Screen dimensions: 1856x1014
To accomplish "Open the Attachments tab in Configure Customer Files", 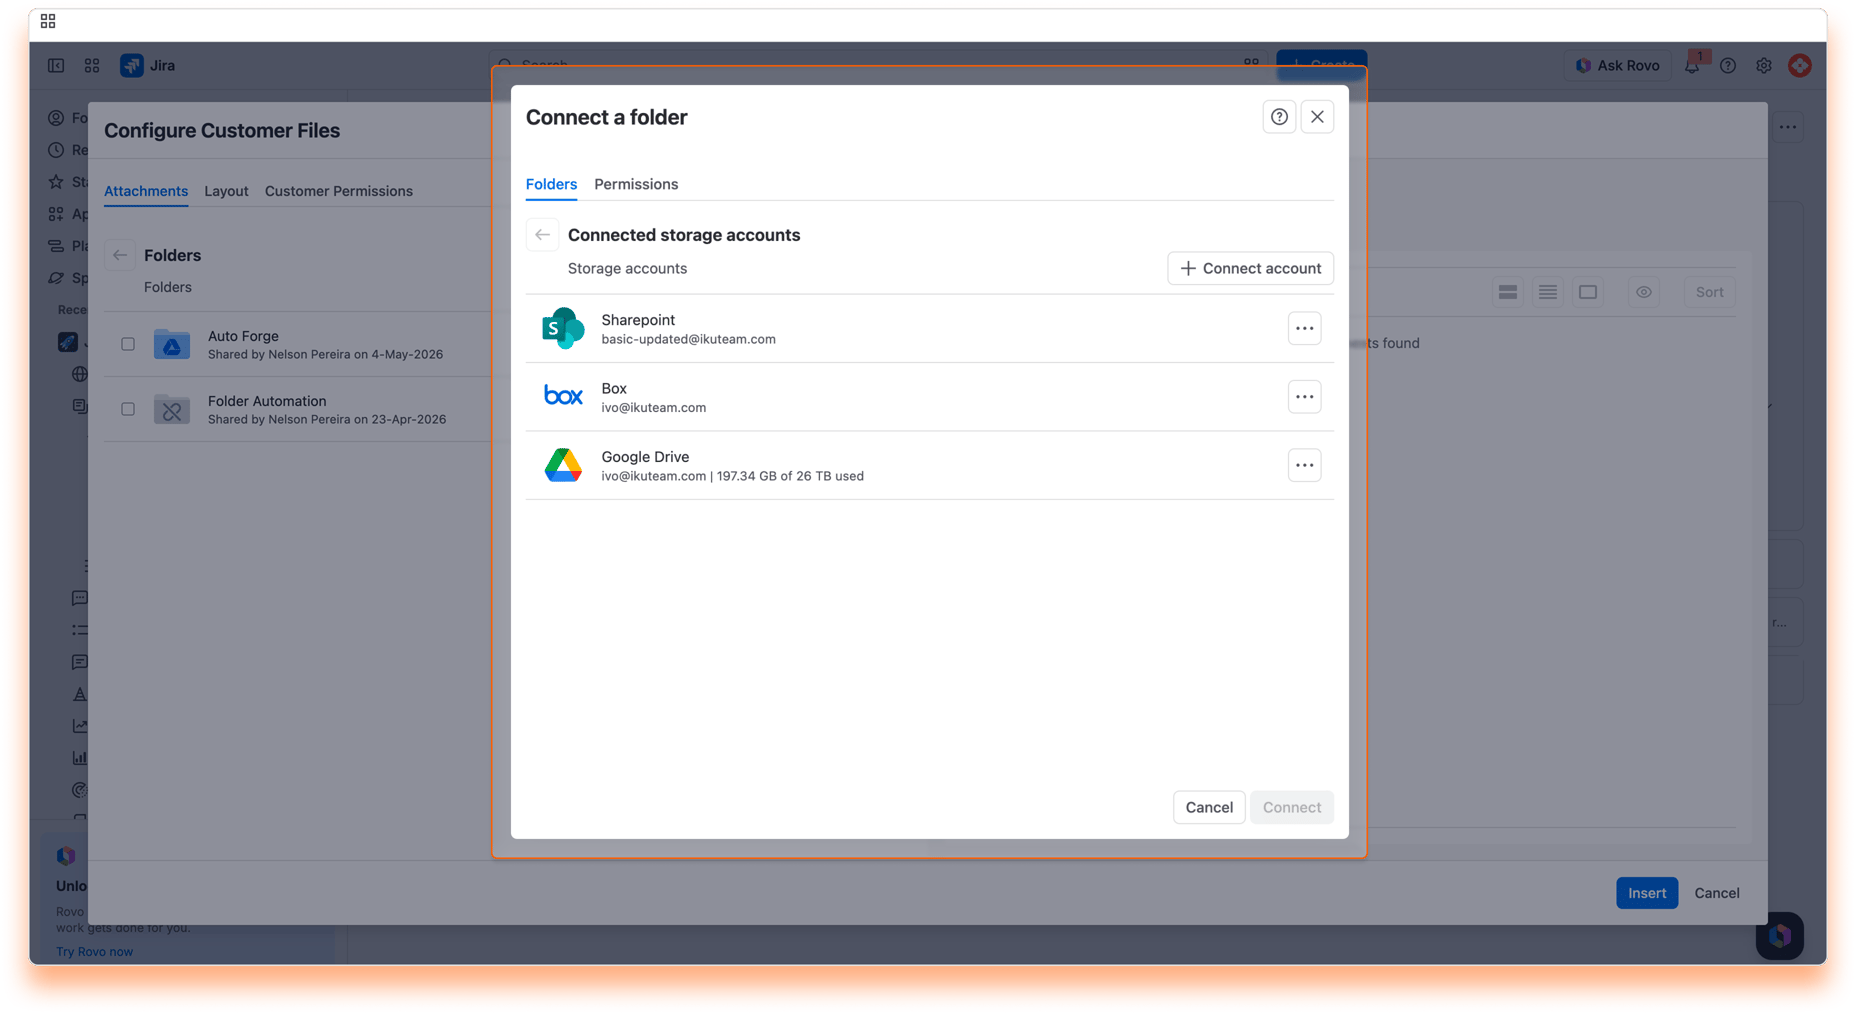I will pyautogui.click(x=146, y=191).
